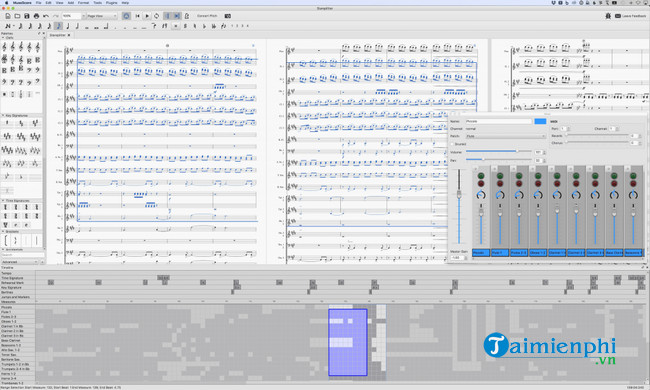Toggle the Concert Pitch button
Viewport: 650px width, 390px height.
pos(207,16)
